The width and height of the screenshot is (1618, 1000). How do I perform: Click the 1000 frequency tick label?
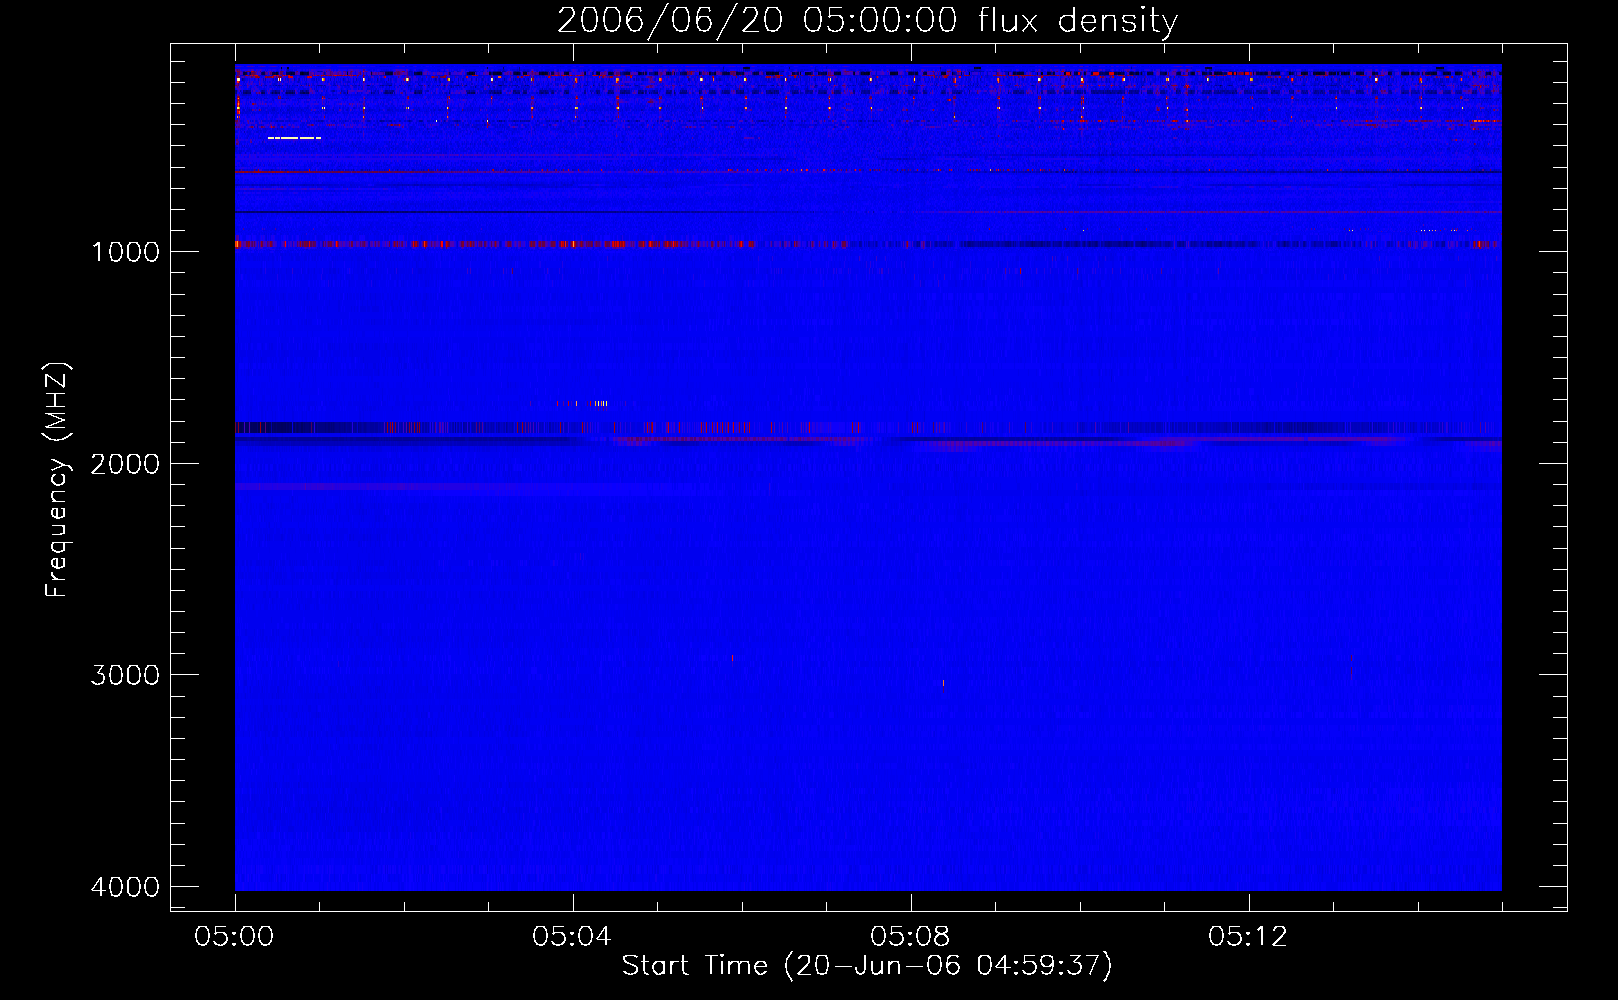point(125,252)
